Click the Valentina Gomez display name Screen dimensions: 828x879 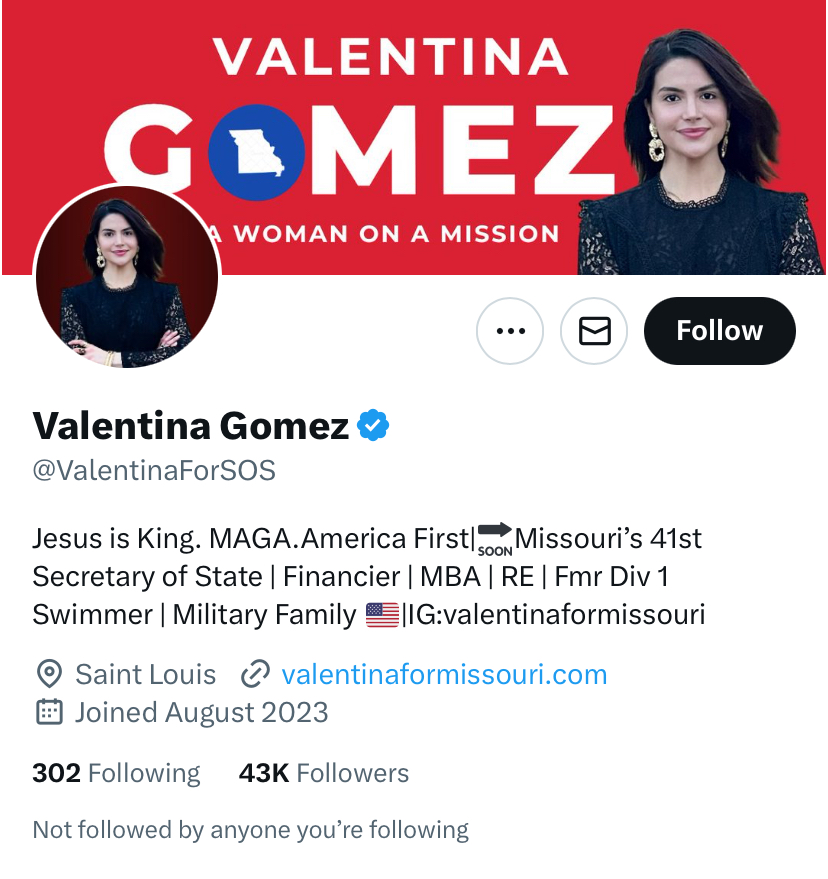(x=191, y=426)
